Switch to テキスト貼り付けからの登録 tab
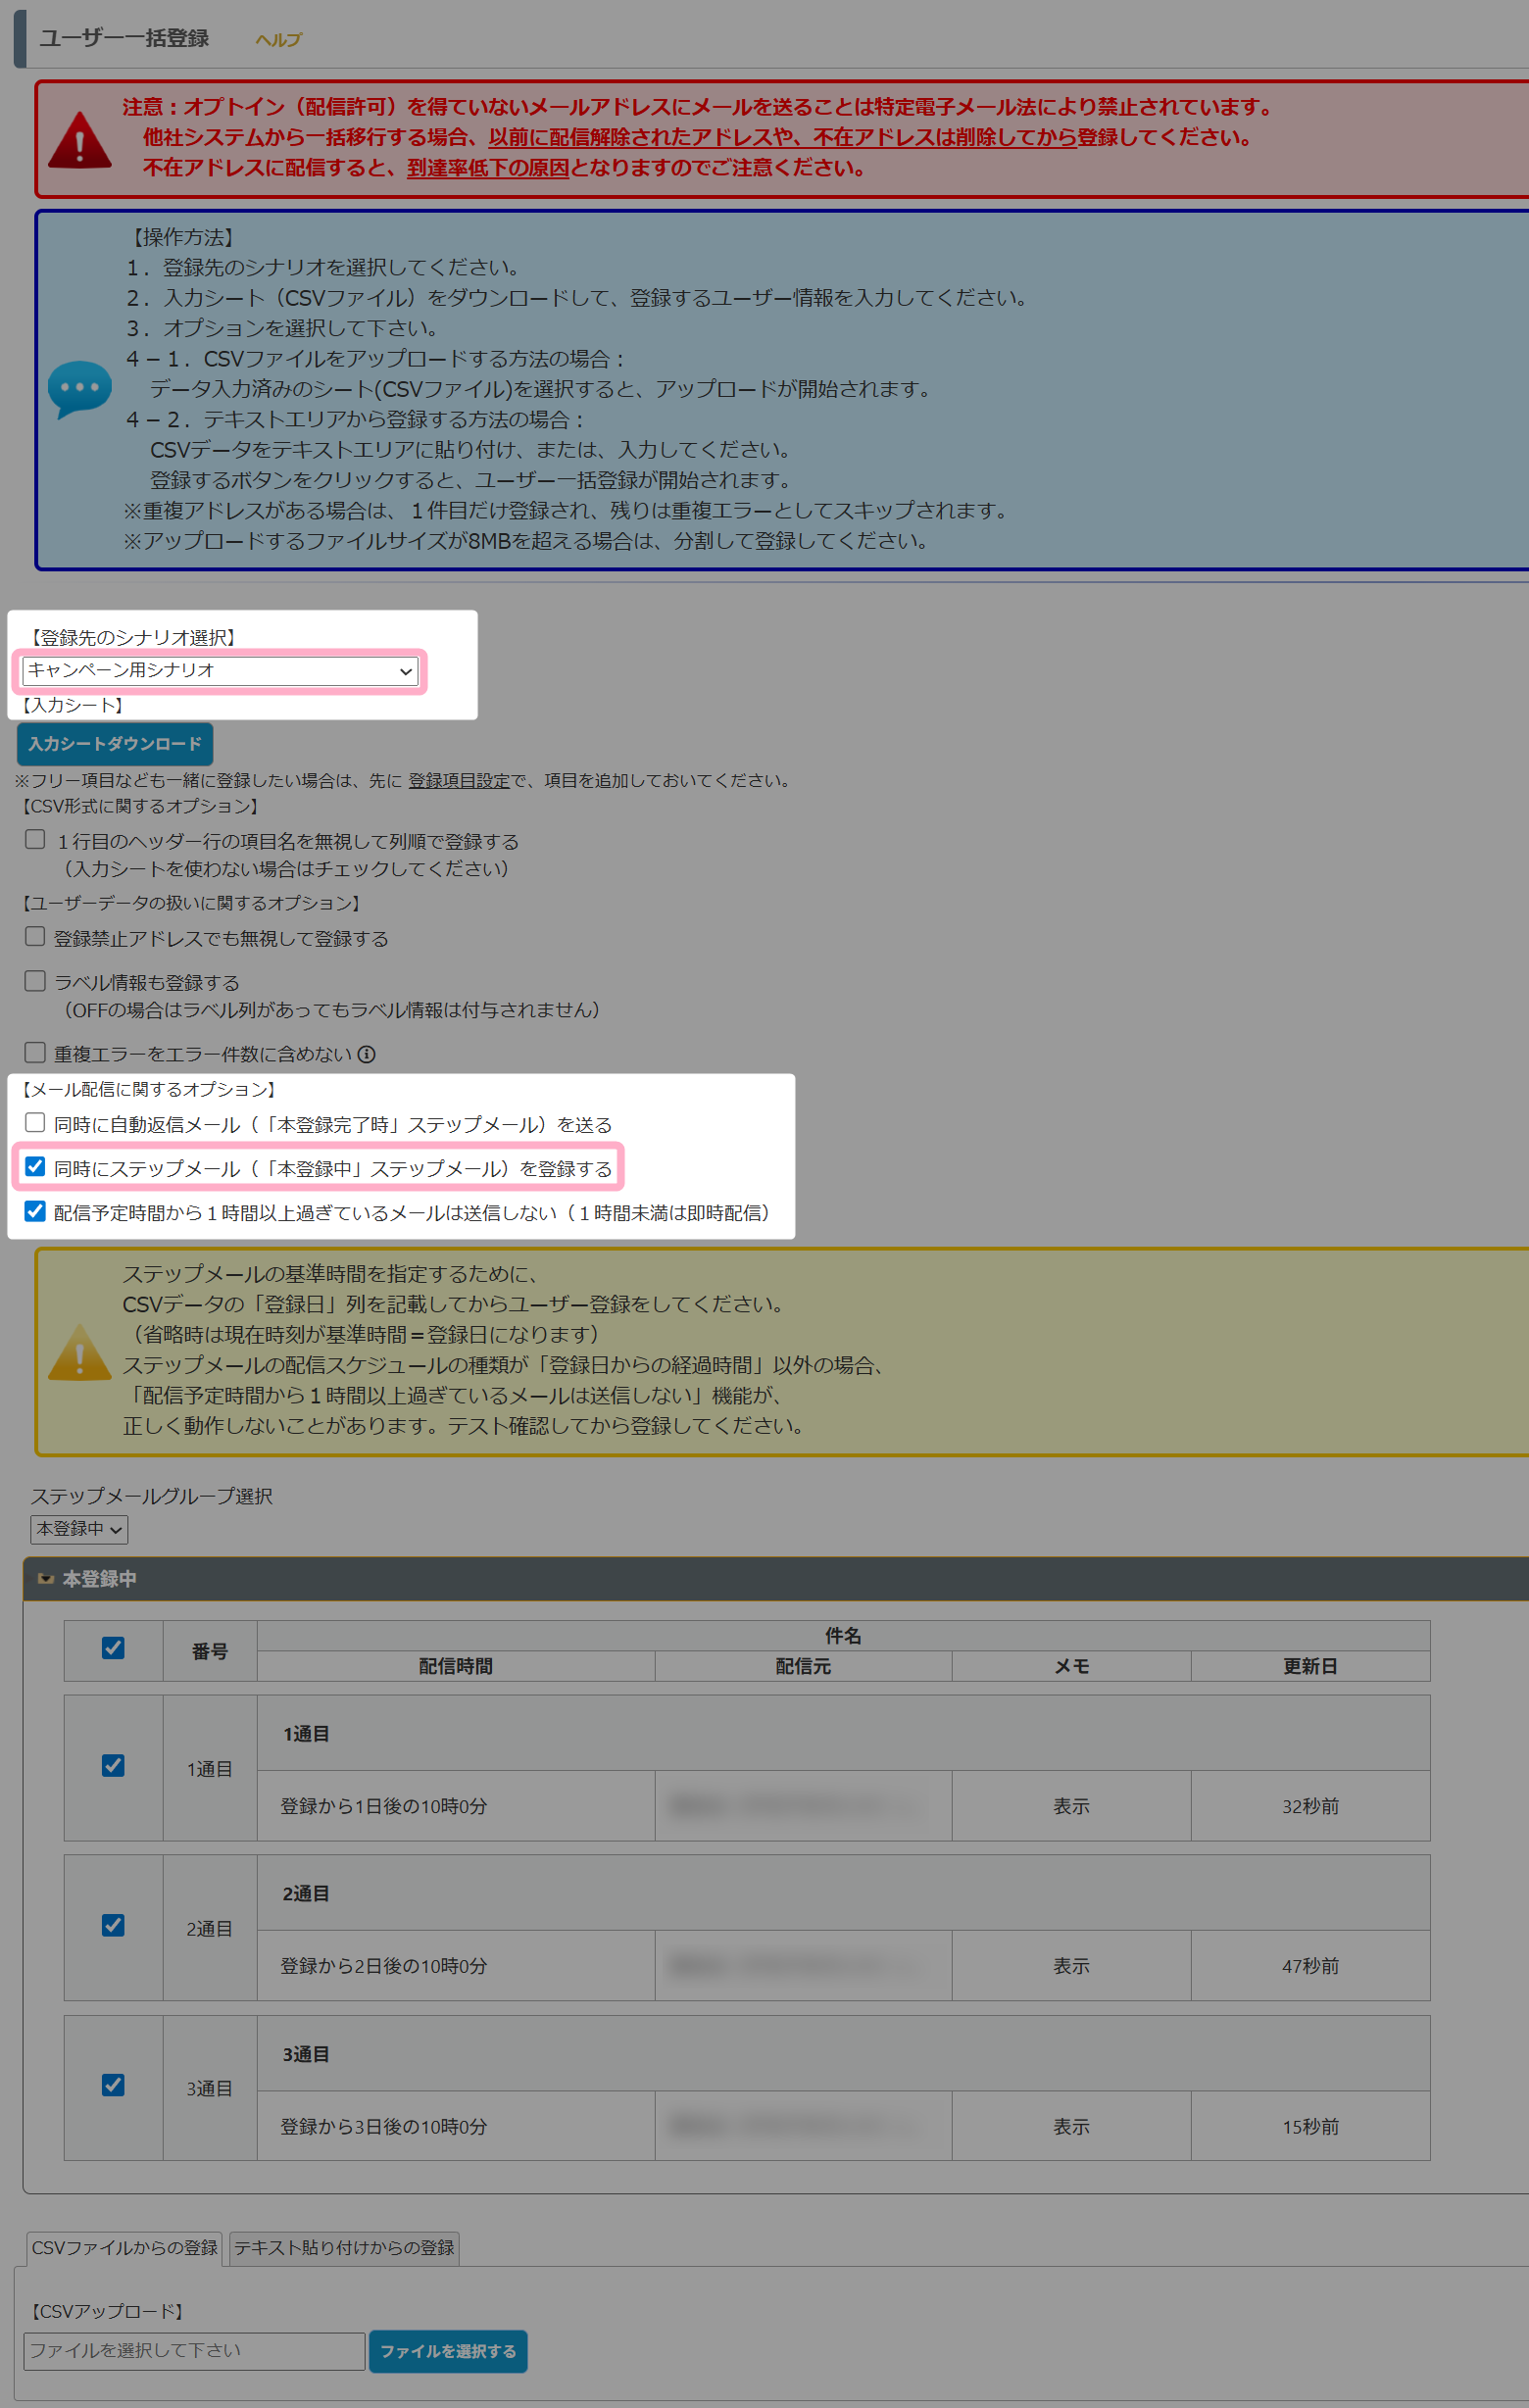The width and height of the screenshot is (1529, 2408). (x=344, y=2247)
